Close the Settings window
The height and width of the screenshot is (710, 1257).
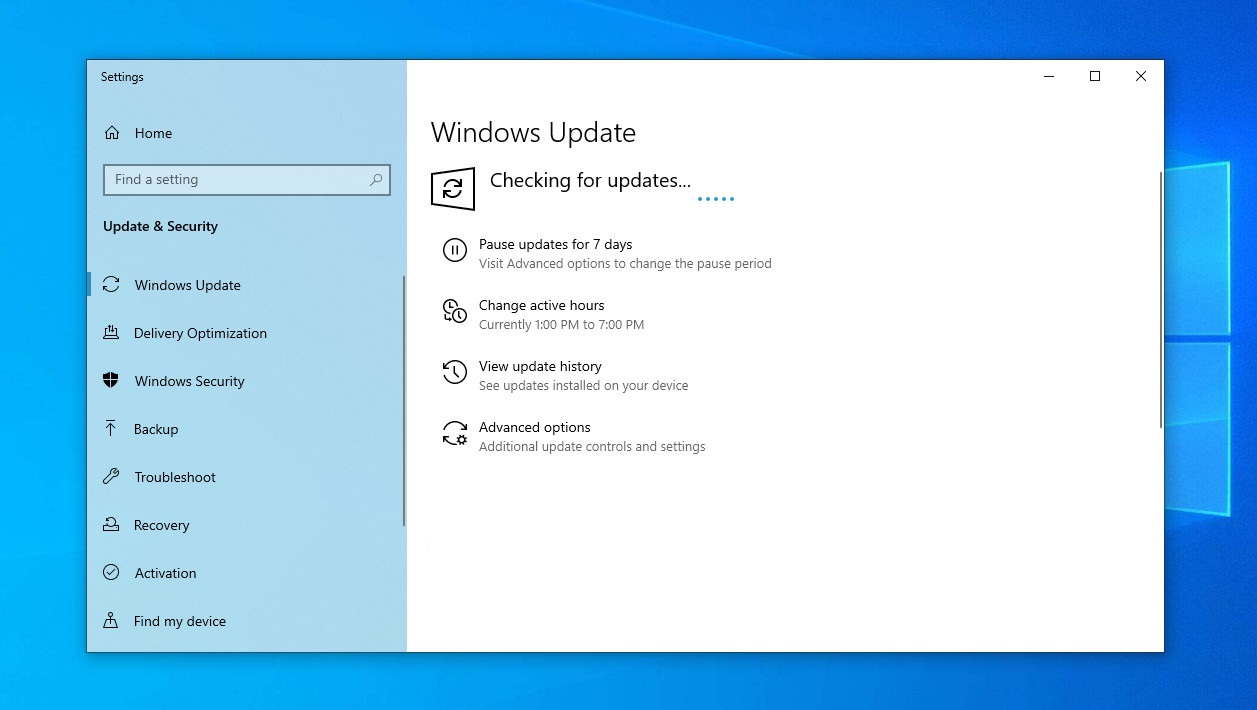1141,76
